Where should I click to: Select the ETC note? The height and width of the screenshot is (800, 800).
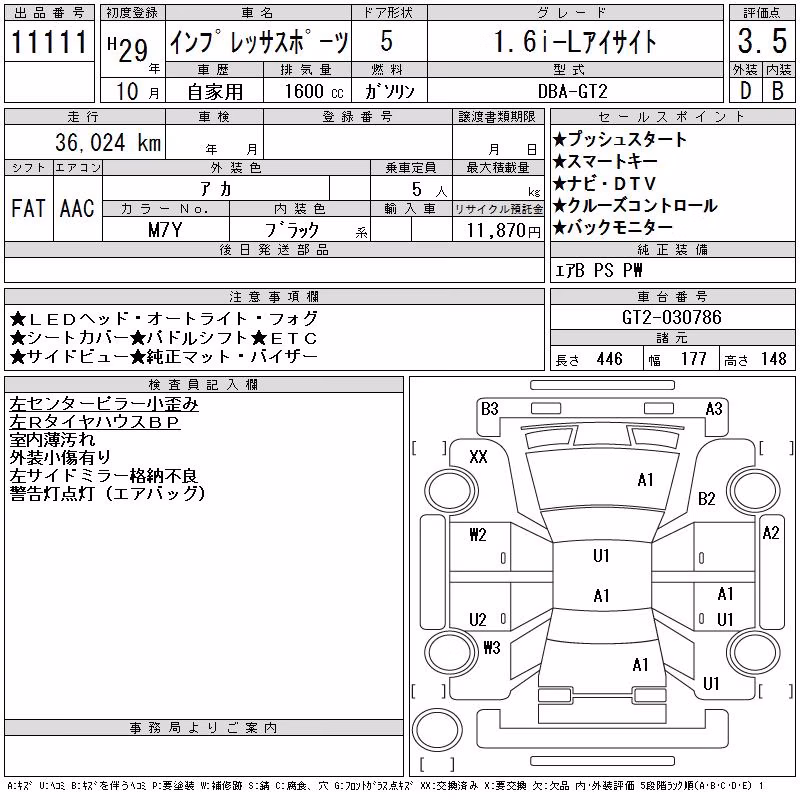click(x=284, y=338)
